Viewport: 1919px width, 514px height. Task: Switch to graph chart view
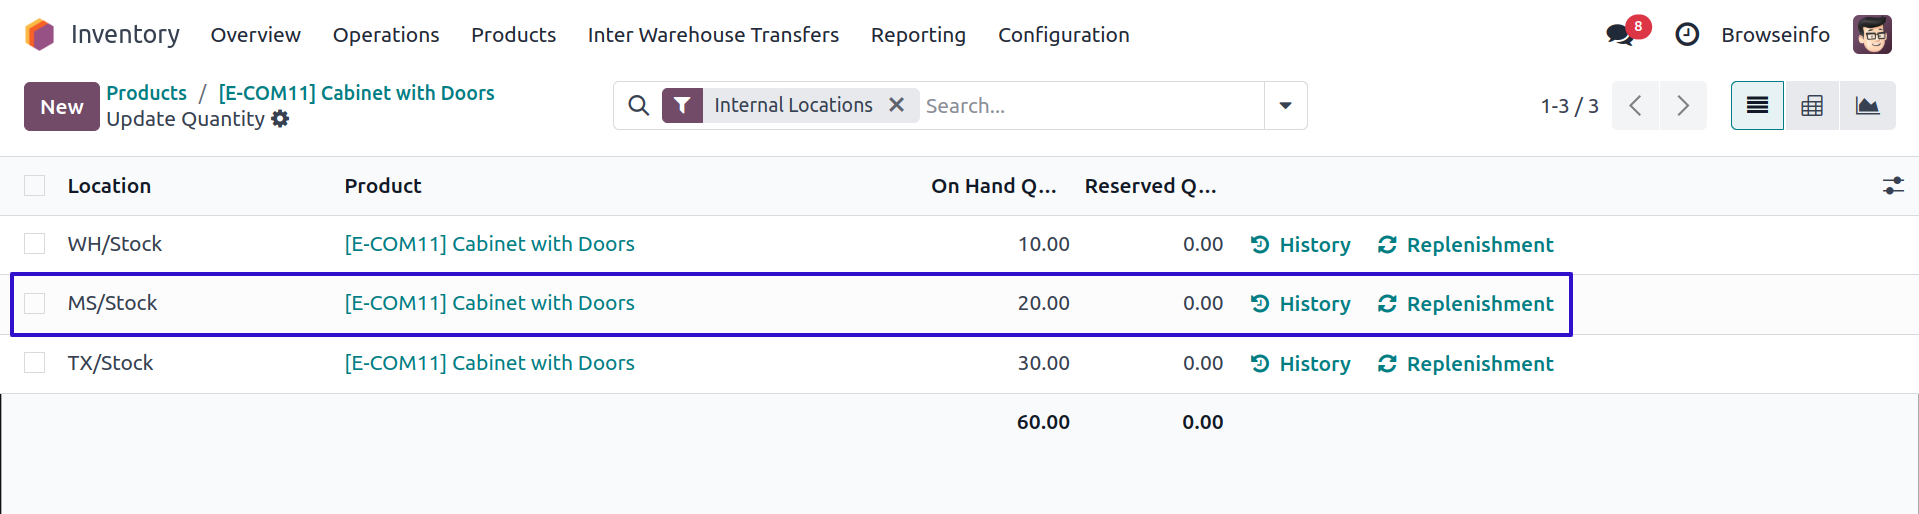(1867, 106)
